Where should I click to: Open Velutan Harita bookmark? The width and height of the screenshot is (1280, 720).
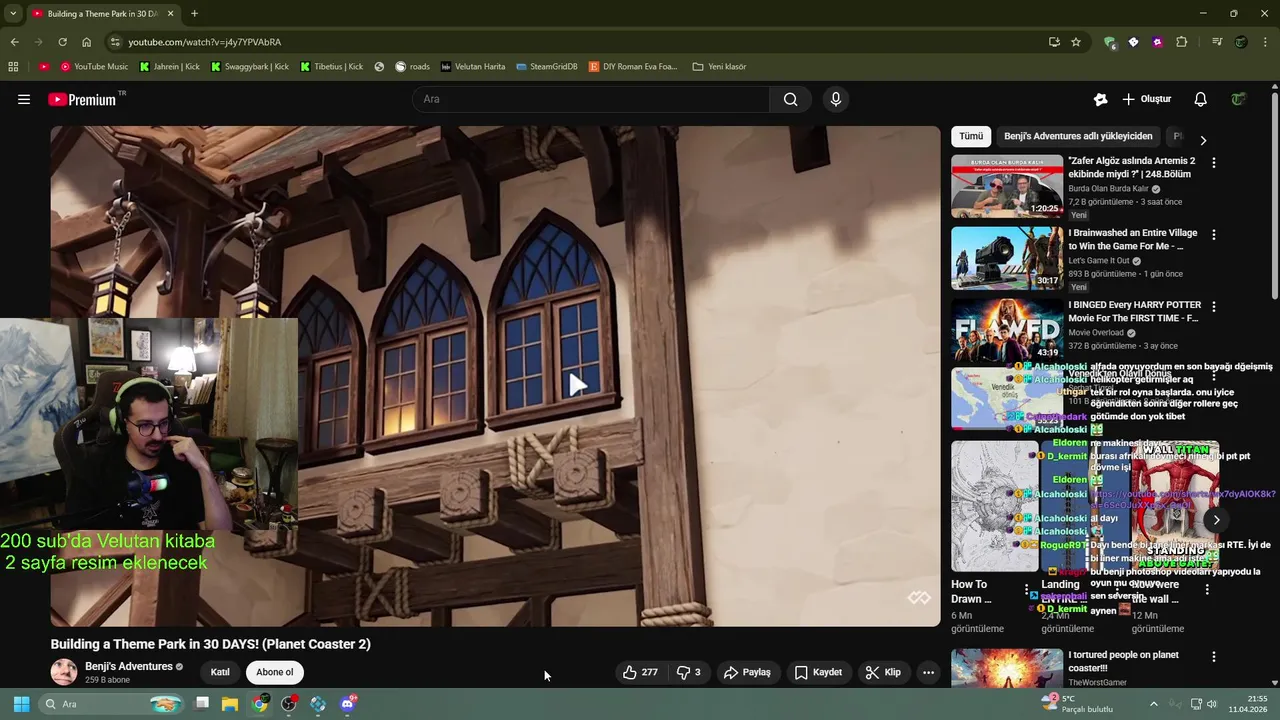point(473,67)
